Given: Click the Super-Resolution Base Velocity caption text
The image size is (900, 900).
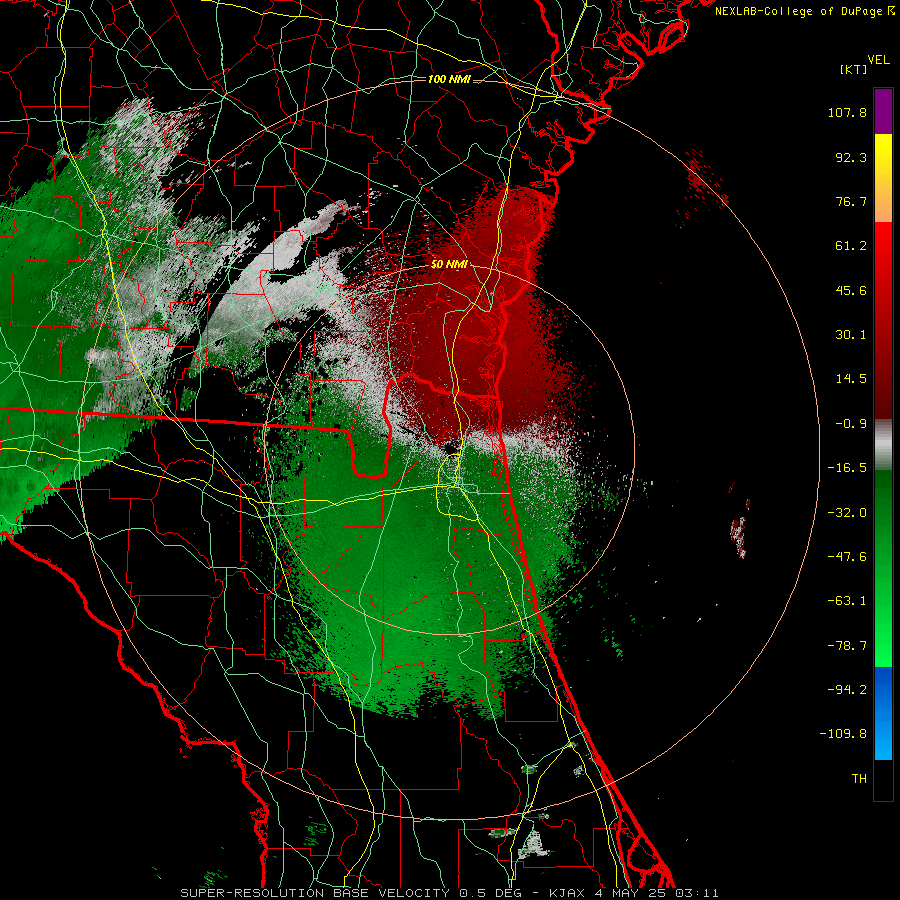Looking at the screenshot, I should point(449,893).
